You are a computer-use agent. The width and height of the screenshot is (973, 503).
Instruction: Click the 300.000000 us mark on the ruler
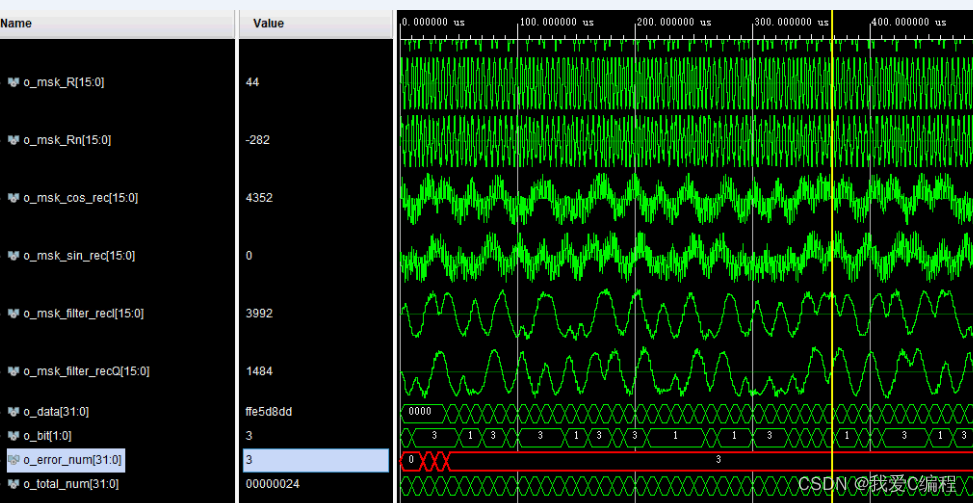click(790, 22)
